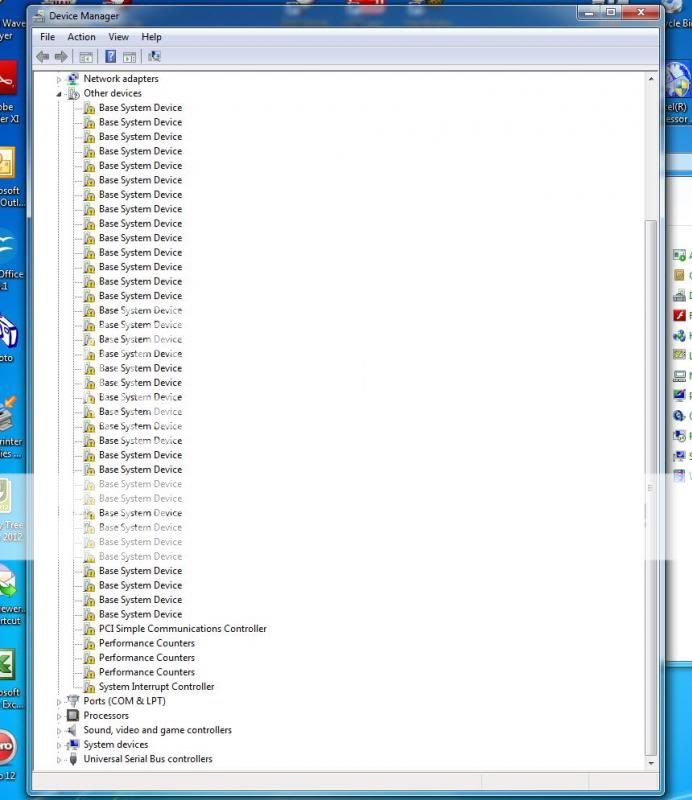The image size is (692, 800).
Task: Open the View menu
Action: (x=118, y=37)
